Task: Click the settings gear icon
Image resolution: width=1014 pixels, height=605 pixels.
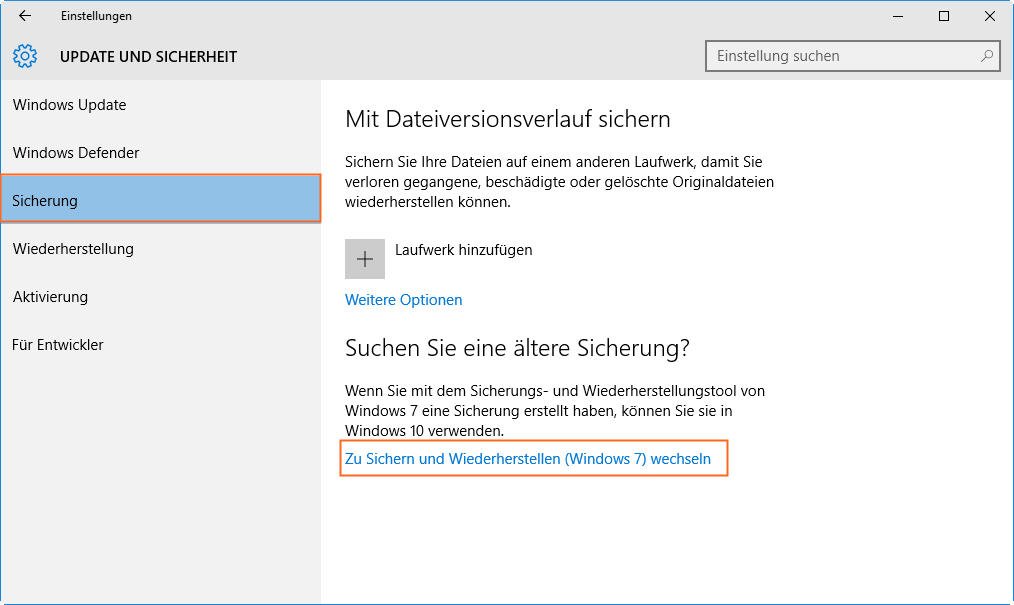Action: [x=25, y=56]
